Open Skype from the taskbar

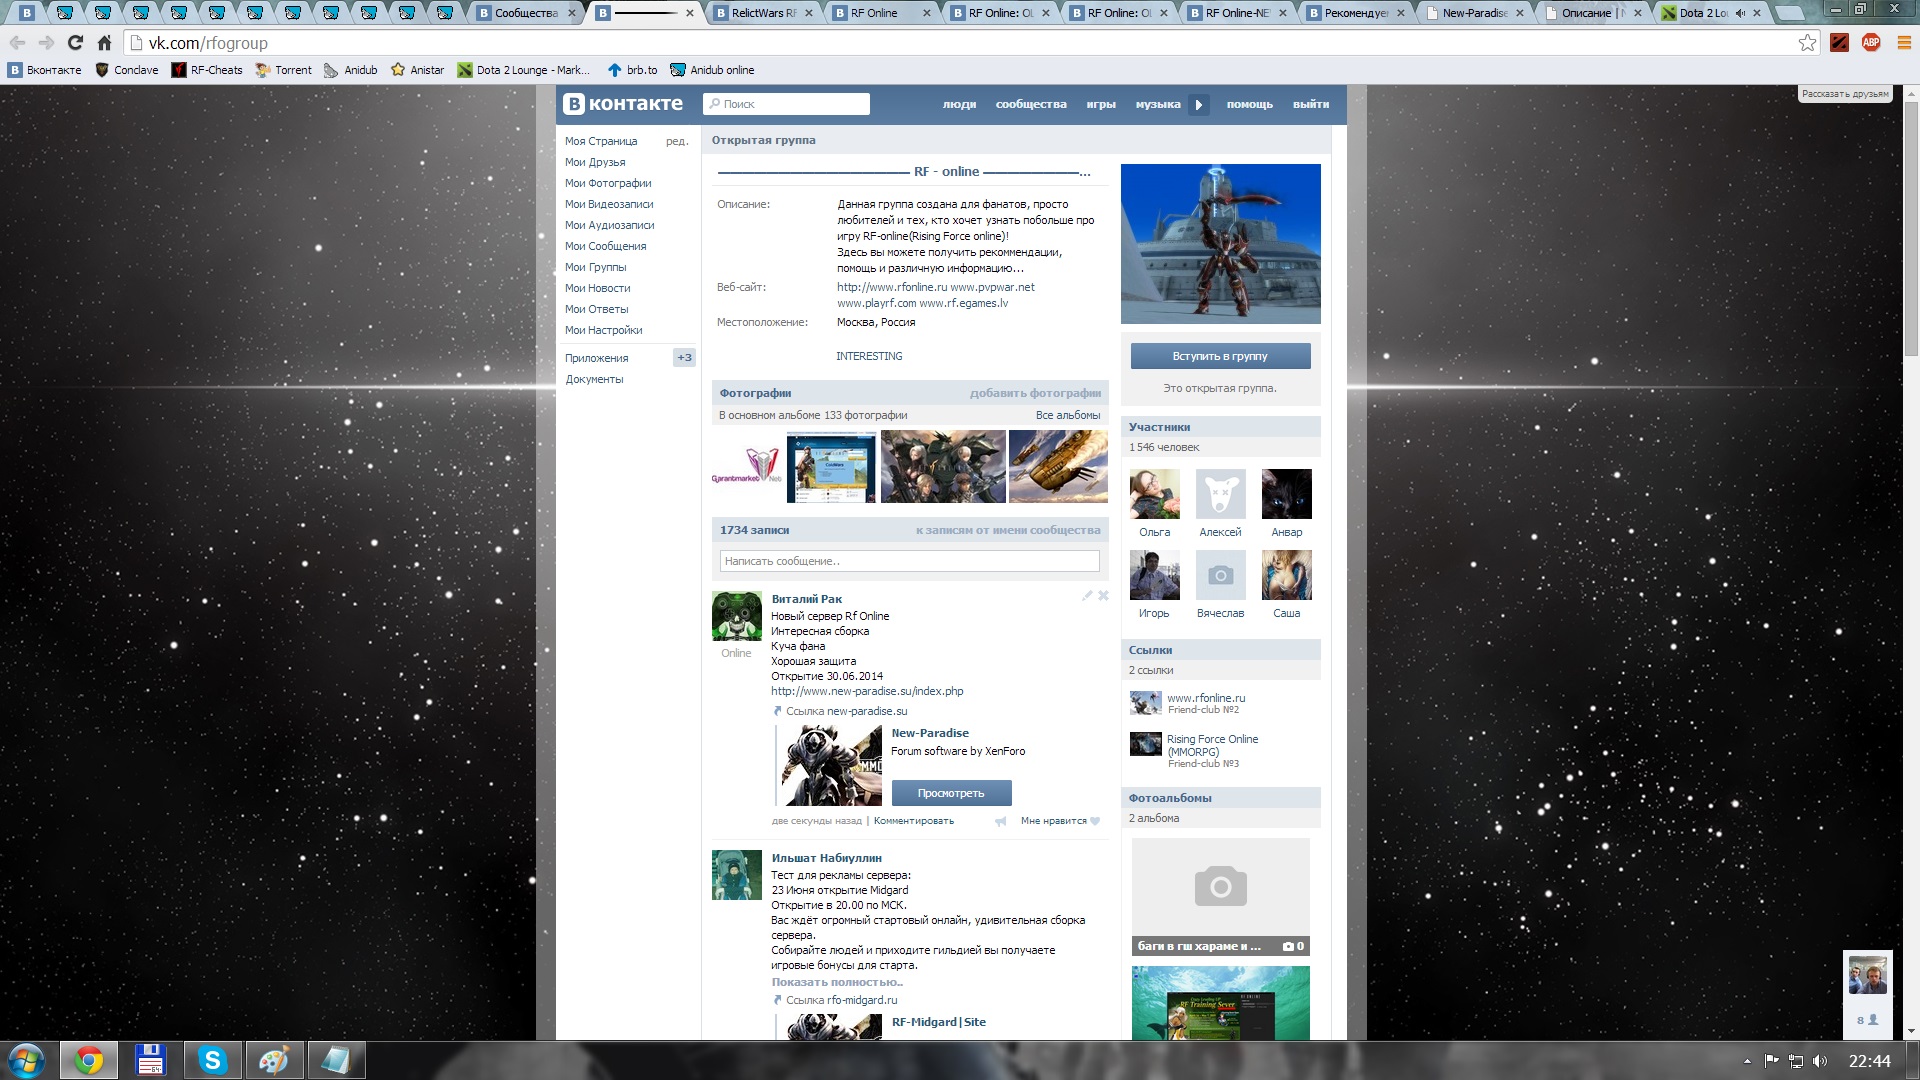pos(212,1060)
